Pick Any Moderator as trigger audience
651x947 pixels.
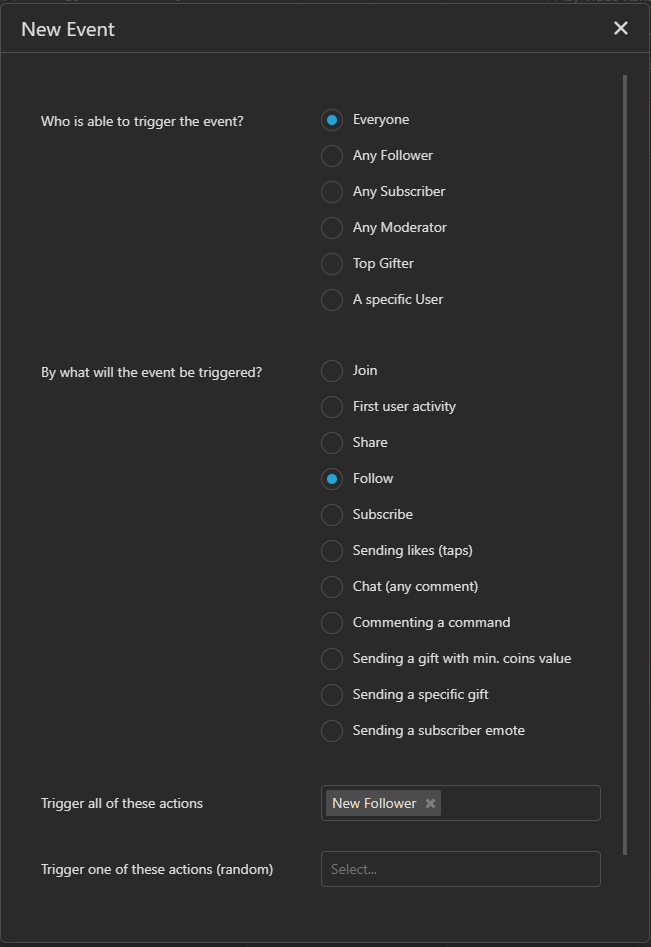(331, 227)
